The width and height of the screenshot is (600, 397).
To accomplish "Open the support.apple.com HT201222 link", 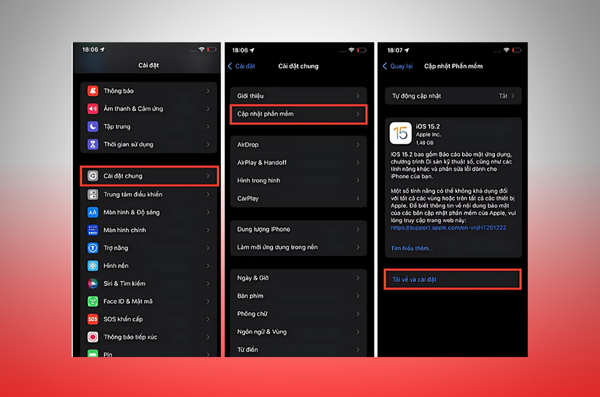I will (448, 228).
